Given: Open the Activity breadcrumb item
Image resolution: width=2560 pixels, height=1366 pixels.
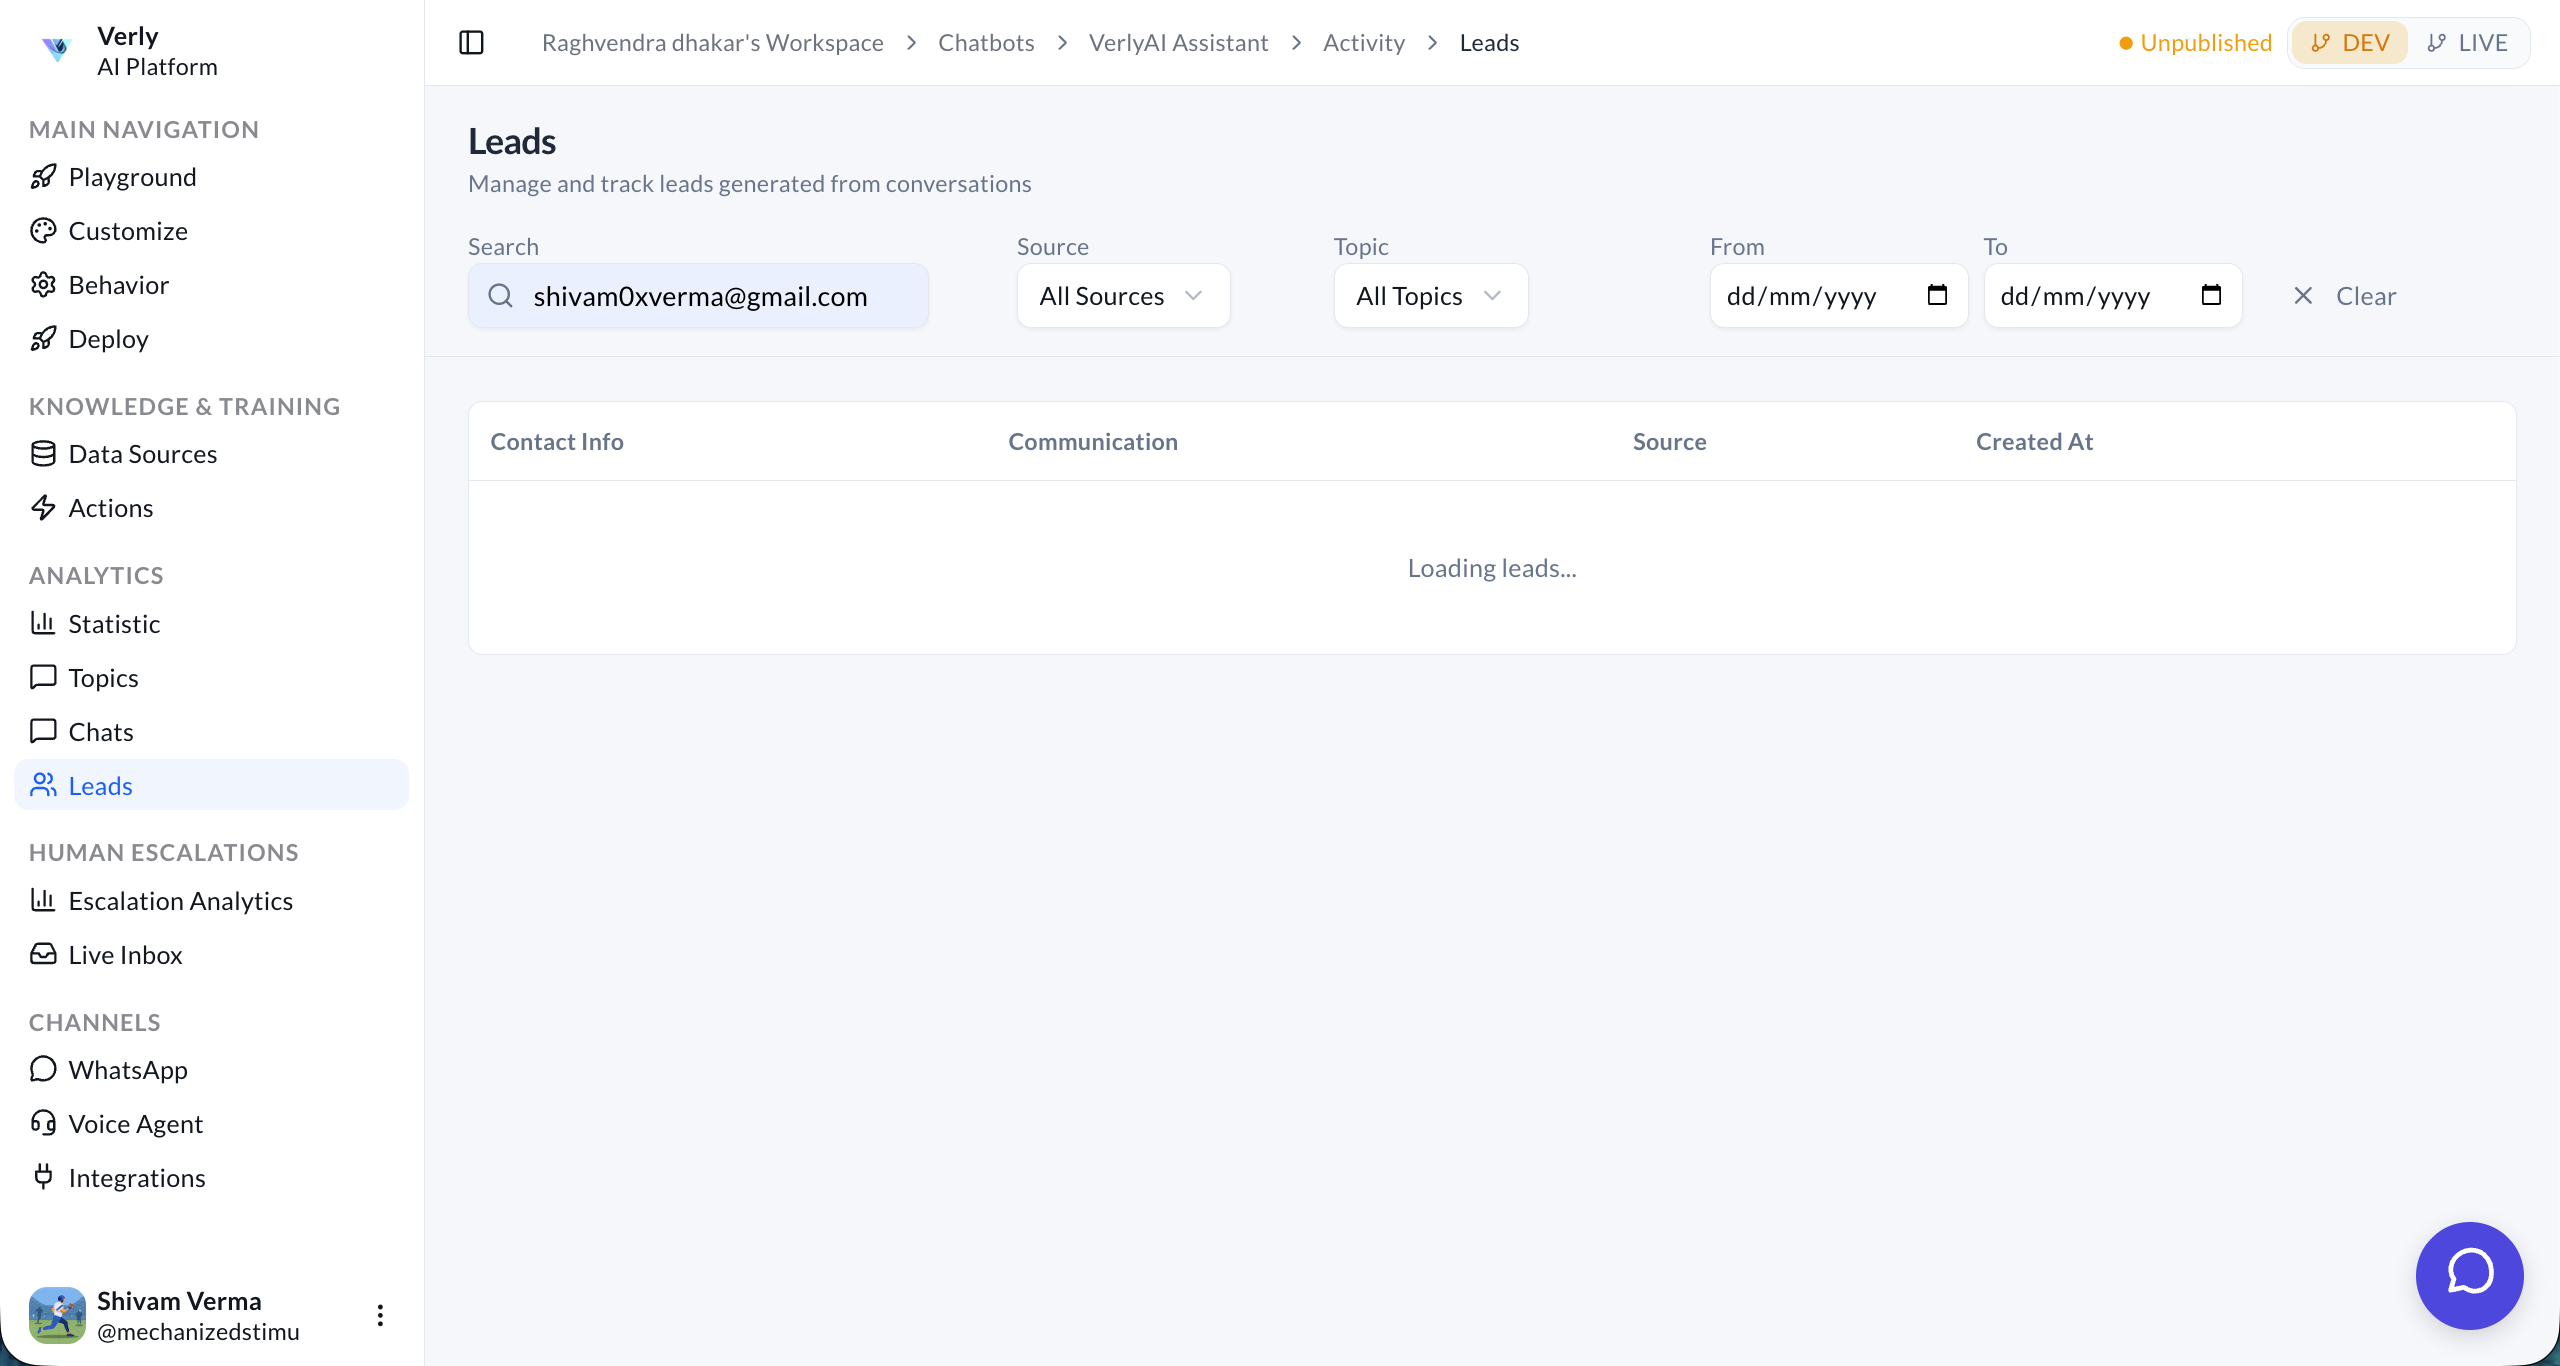Looking at the screenshot, I should 1364,42.
